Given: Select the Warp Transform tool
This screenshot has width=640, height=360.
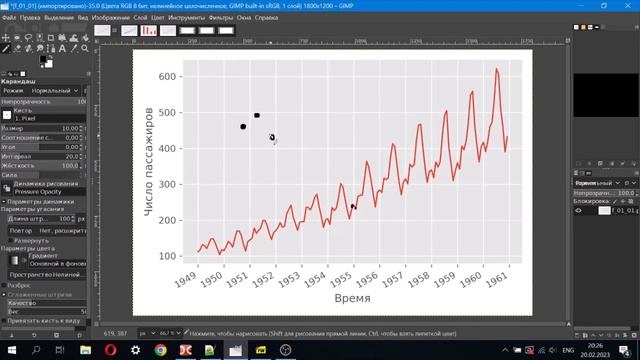Looking at the screenshot, I should pyautogui.click(x=73, y=38).
